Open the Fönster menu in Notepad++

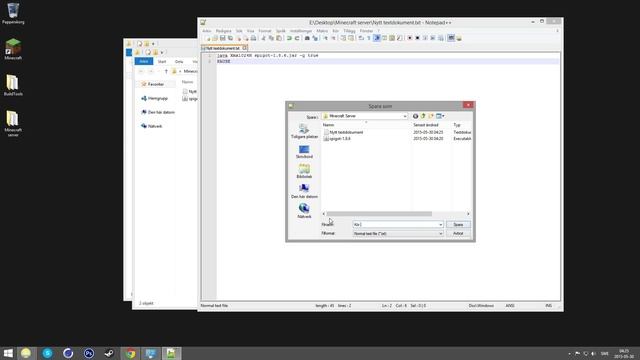[366, 31]
